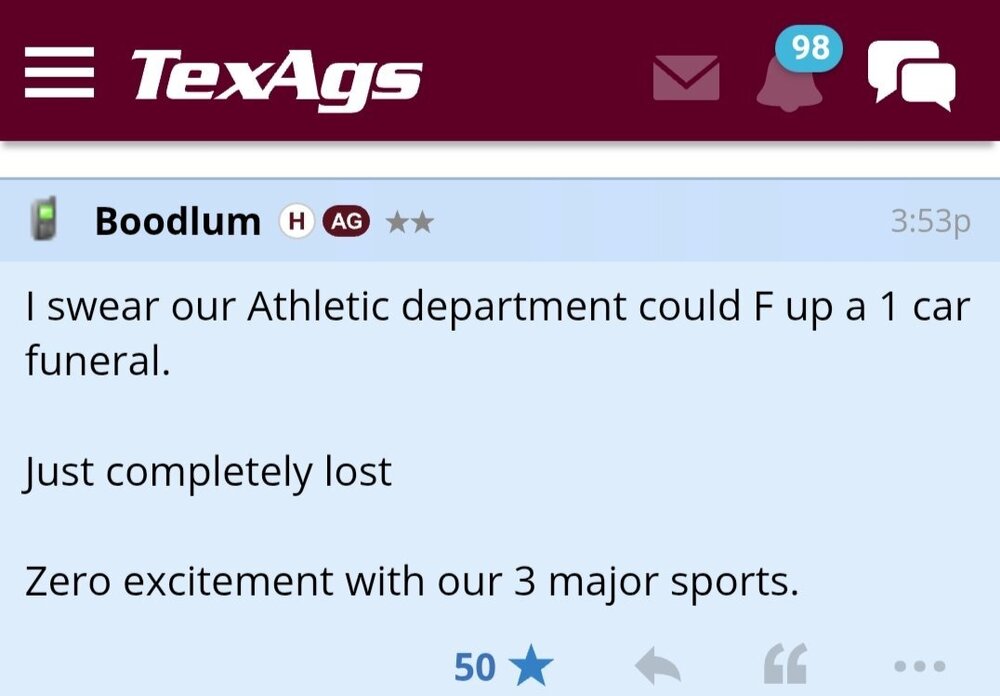This screenshot has width=1000, height=696.
Task: Click the H badge next to Boodlum
Action: [295, 221]
